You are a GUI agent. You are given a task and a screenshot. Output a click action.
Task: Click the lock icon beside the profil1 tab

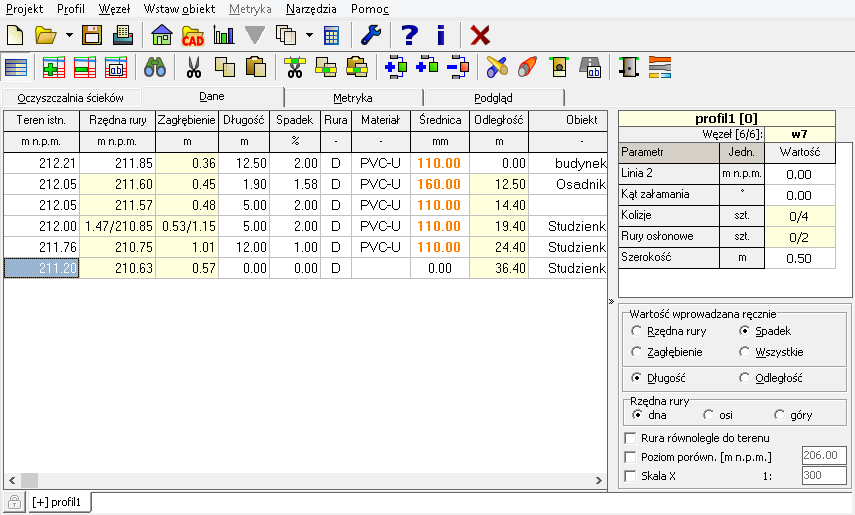[14, 502]
